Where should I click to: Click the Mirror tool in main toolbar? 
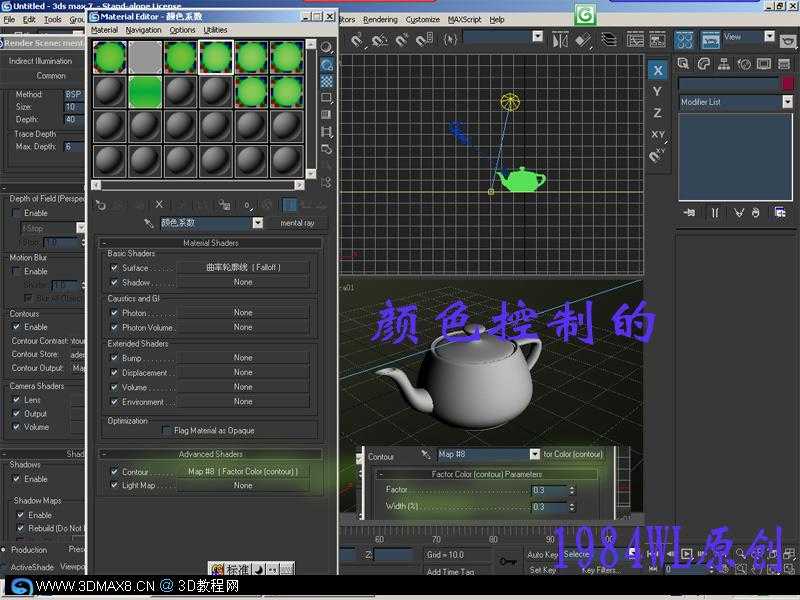[560, 40]
